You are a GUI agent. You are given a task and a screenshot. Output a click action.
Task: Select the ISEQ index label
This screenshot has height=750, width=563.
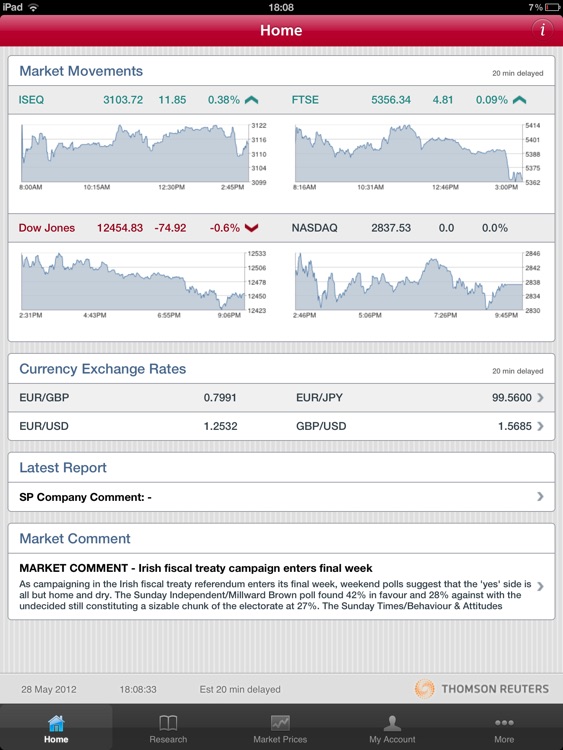click(x=31, y=100)
